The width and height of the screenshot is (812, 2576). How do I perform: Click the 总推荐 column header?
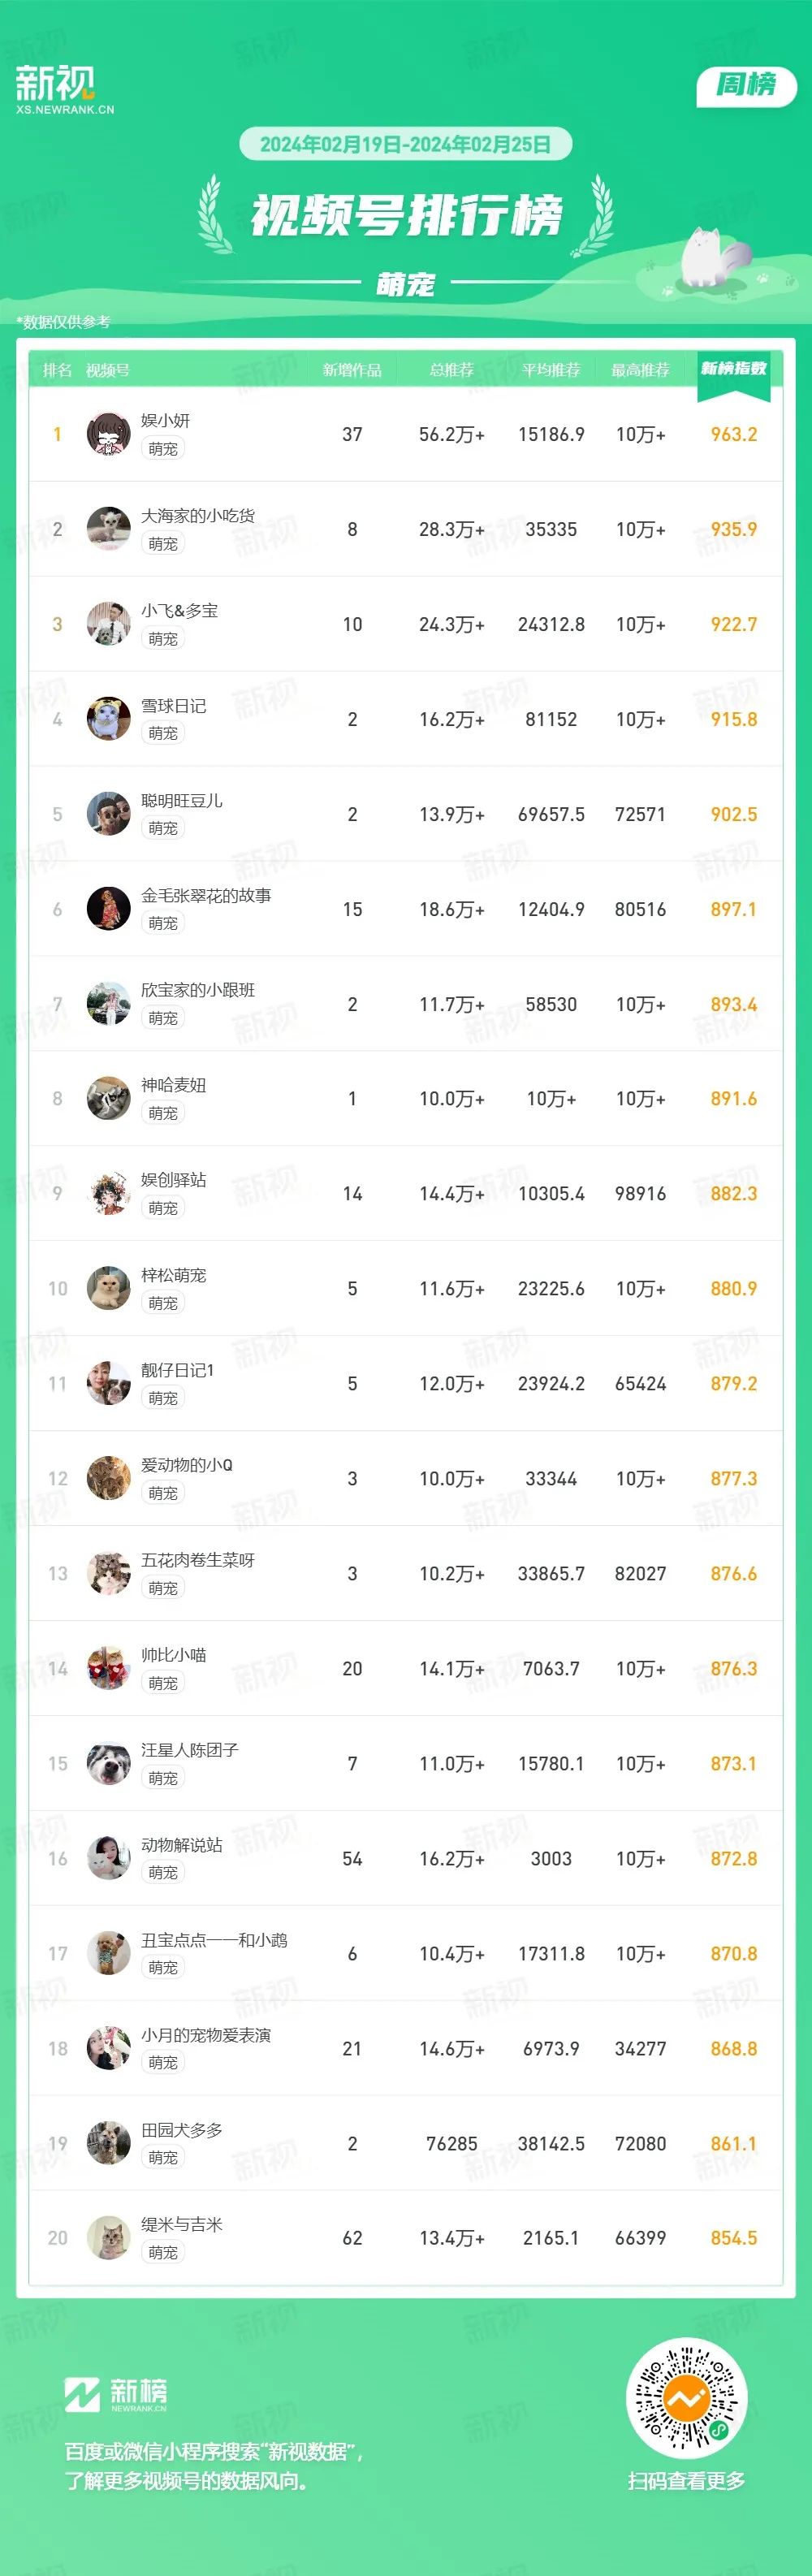tap(451, 370)
